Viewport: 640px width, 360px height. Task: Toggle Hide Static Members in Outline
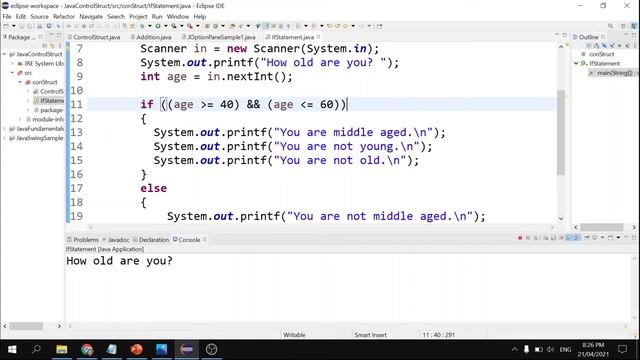click(612, 45)
